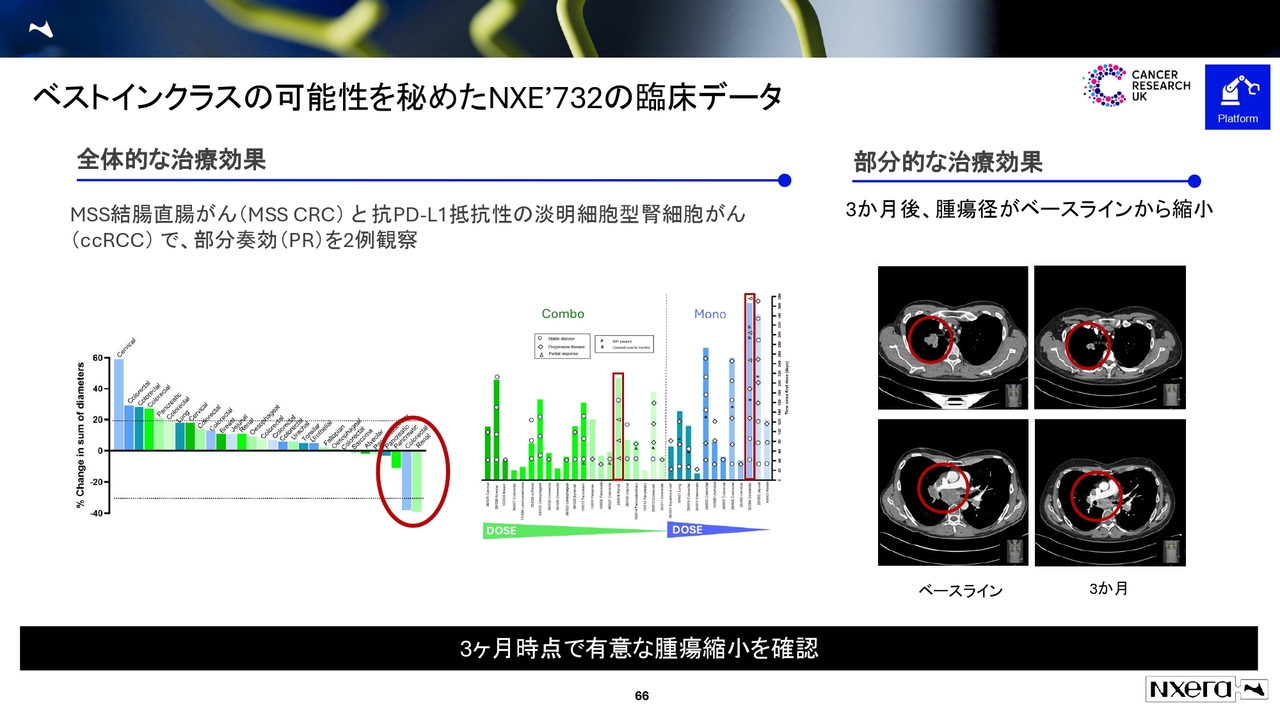Open the top-left baseline CT scan image
The height and width of the screenshot is (720, 1280).
(x=952, y=337)
